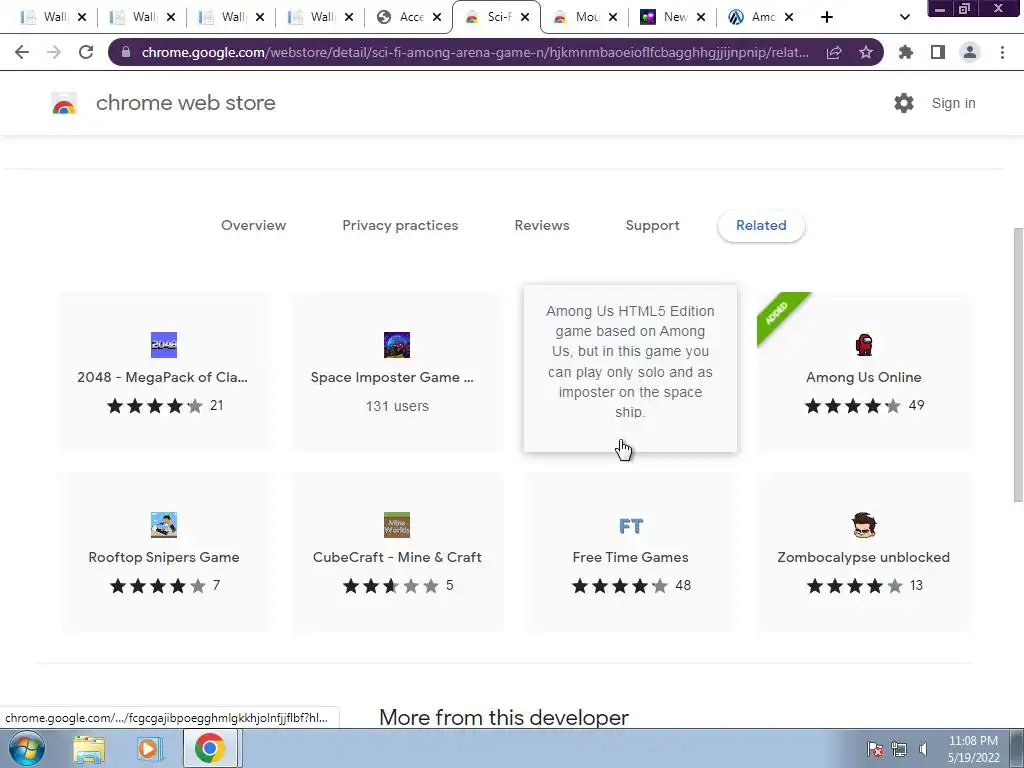Viewport: 1024px width, 768px height.
Task: Click the Among Us Online star rating
Action: [852, 406]
